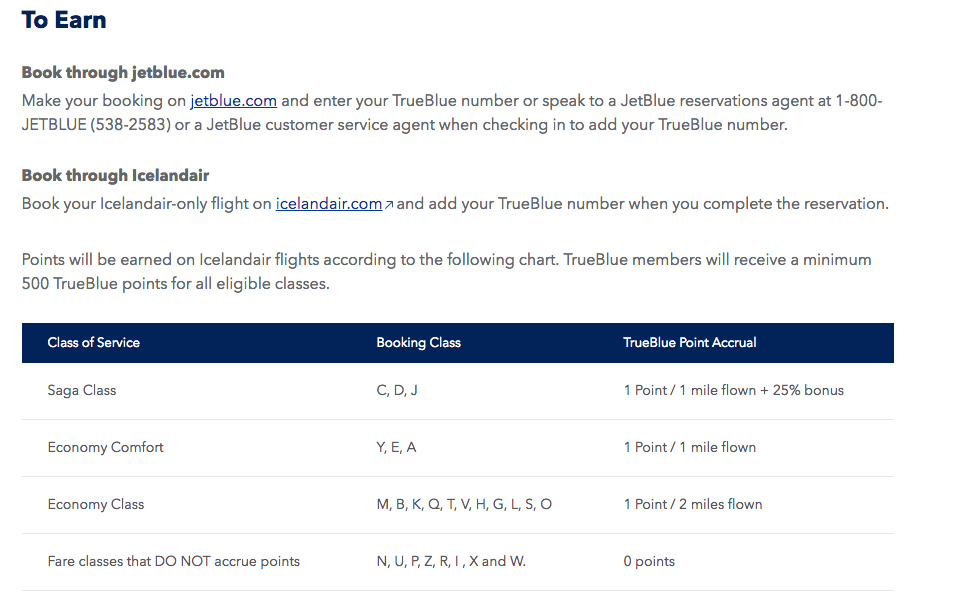The image size is (961, 595).
Task: Click the "C, D, J" booking class cell
Action: 397,390
